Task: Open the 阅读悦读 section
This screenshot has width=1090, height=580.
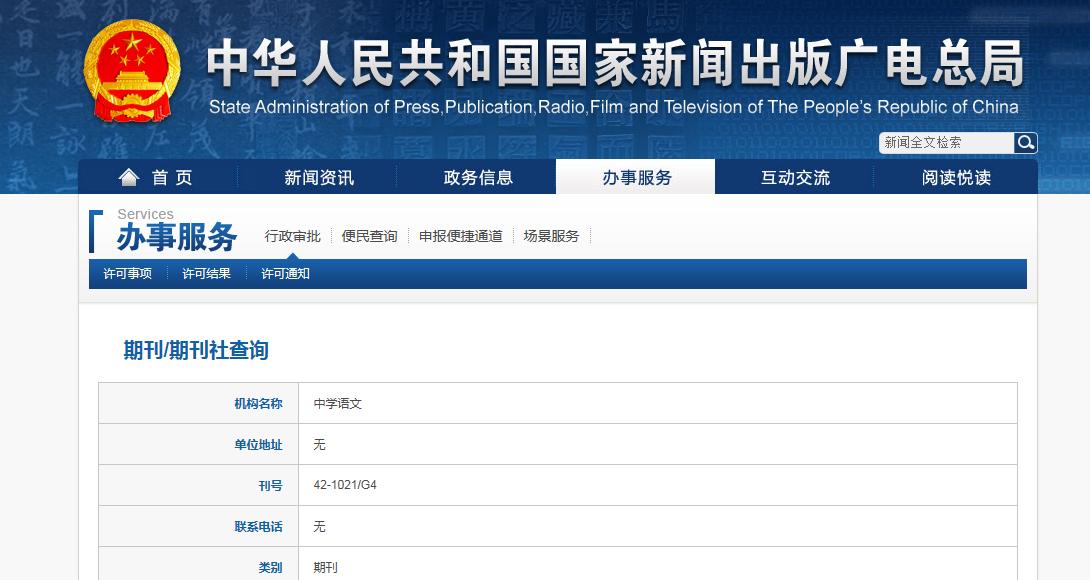Action: (x=952, y=176)
